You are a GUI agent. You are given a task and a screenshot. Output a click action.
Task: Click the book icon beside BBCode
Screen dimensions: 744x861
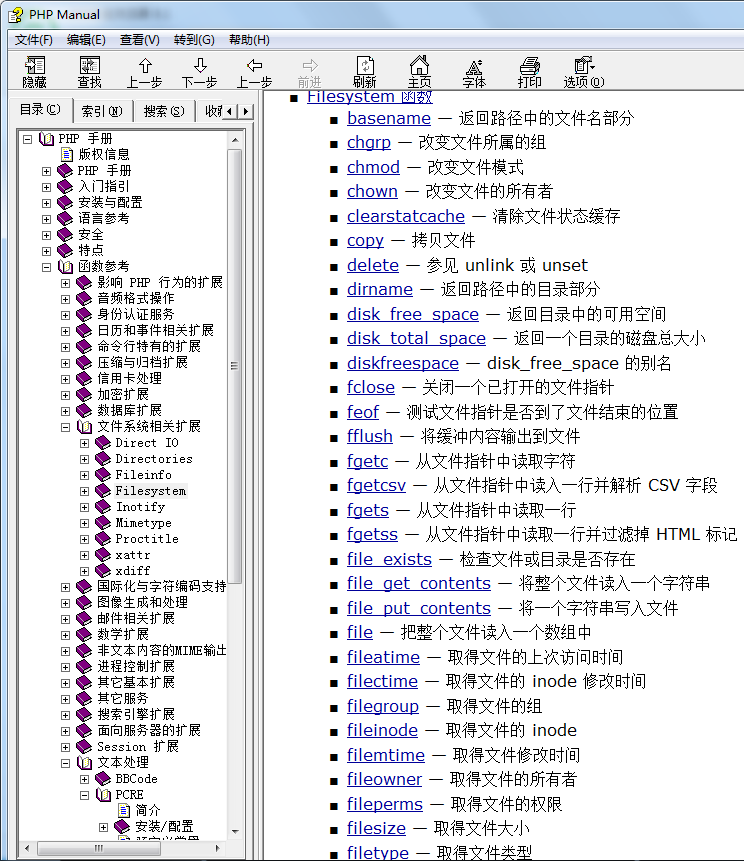pyautogui.click(x=103, y=779)
